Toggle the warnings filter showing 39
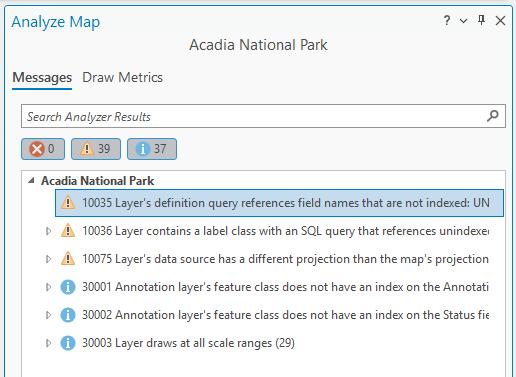This screenshot has height=377, width=516. 96,149
